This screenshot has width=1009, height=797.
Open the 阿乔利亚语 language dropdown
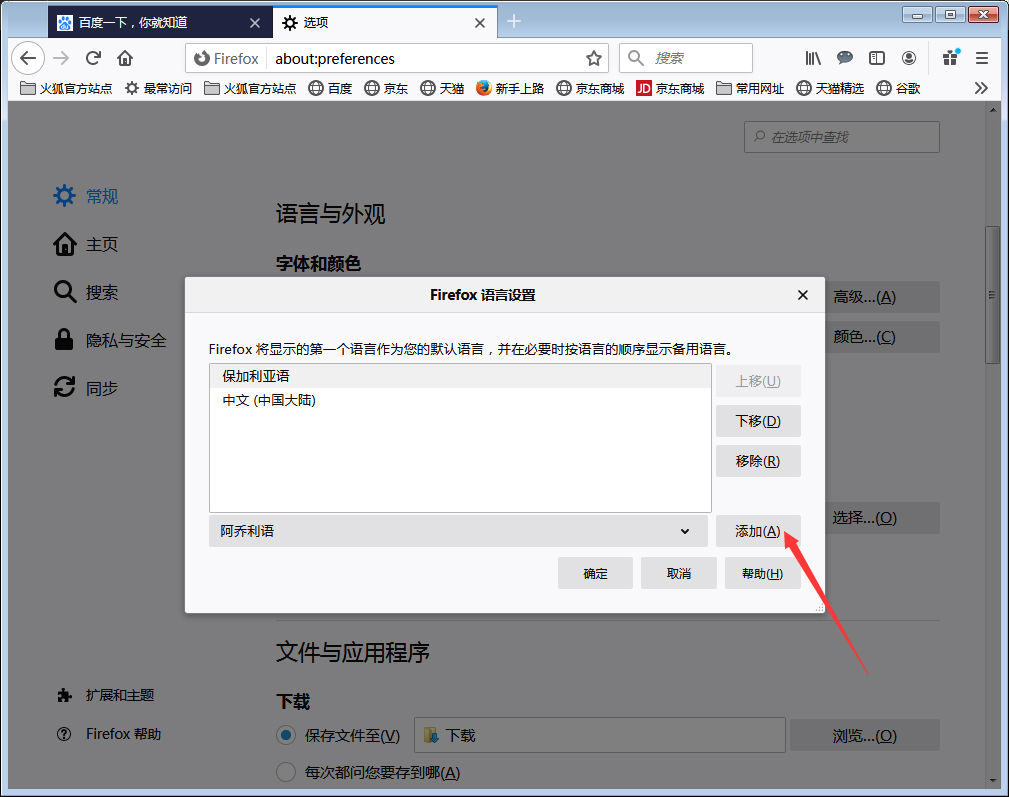(458, 531)
